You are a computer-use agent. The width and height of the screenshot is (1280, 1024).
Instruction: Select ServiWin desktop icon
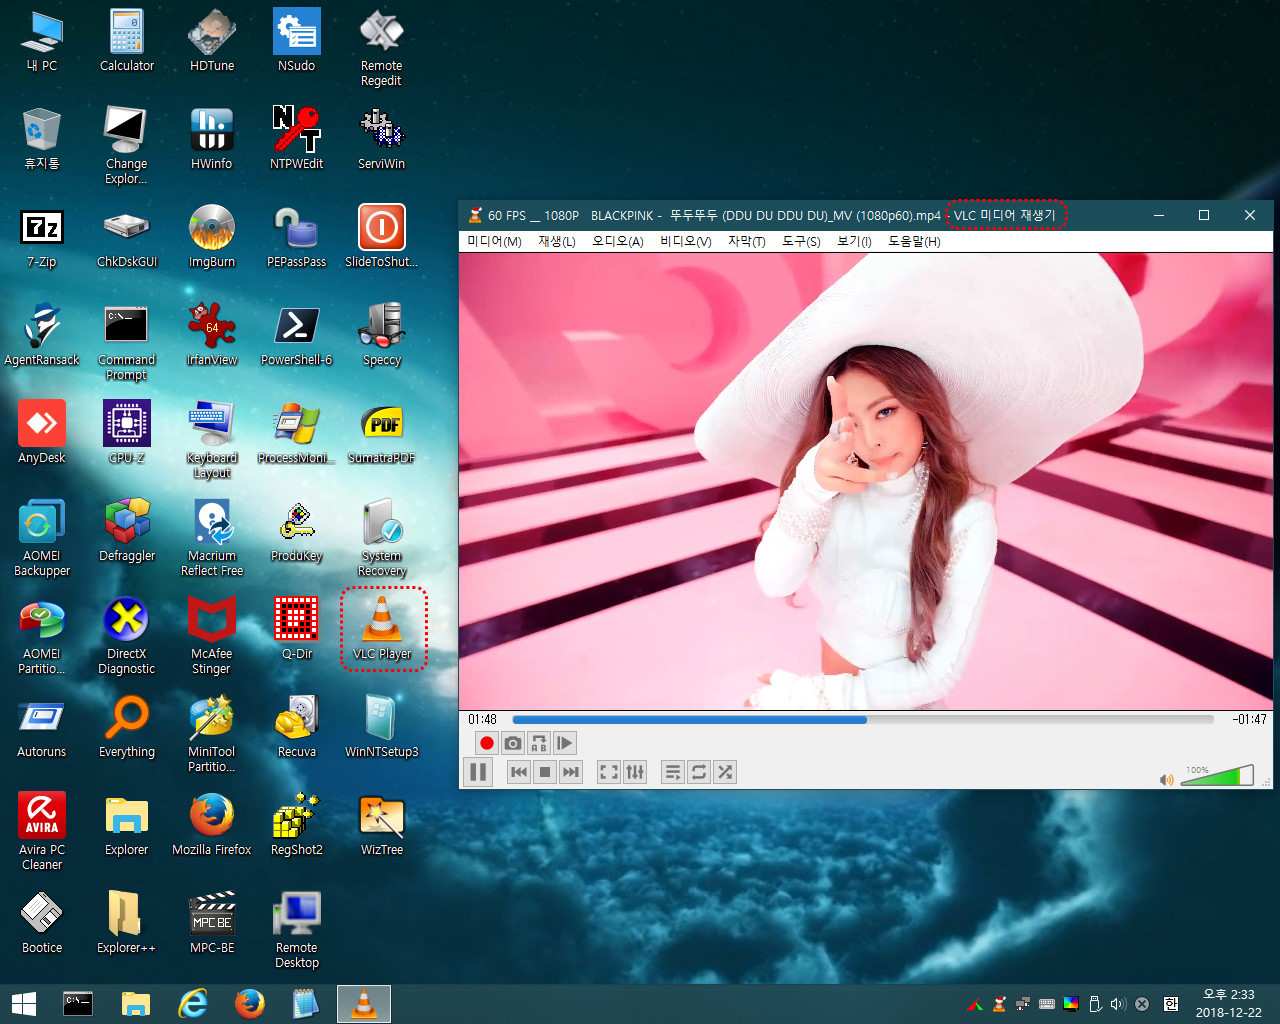[x=381, y=138]
